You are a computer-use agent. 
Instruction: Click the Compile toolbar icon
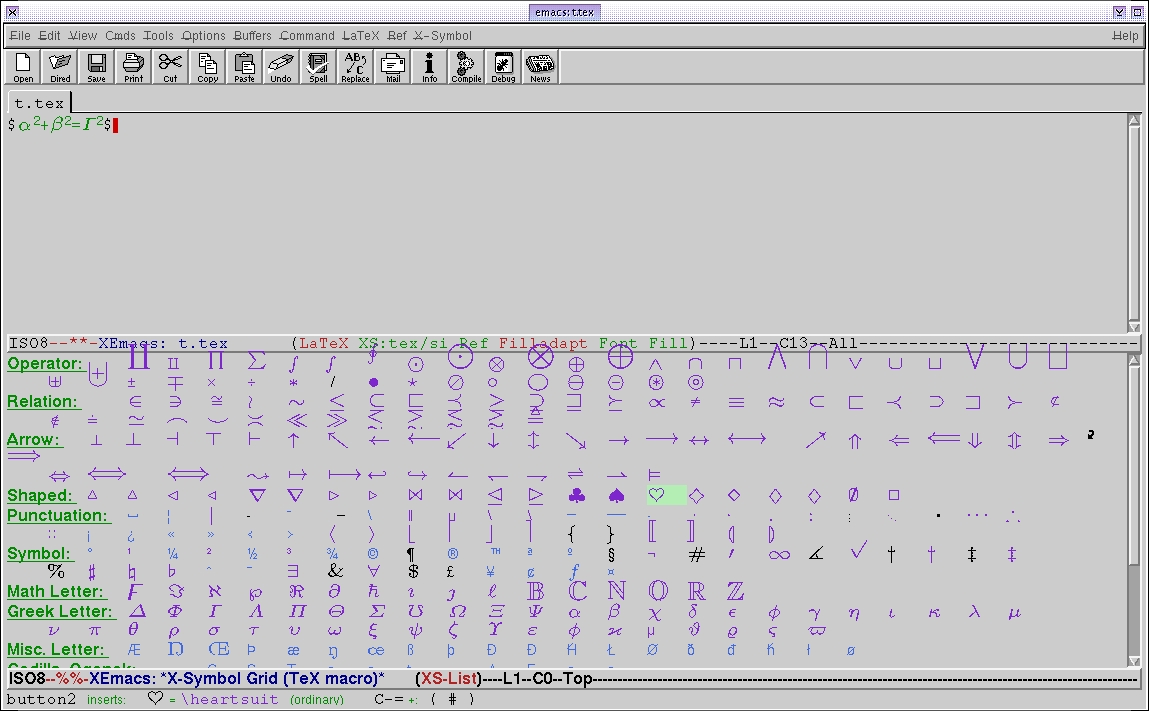tap(466, 67)
